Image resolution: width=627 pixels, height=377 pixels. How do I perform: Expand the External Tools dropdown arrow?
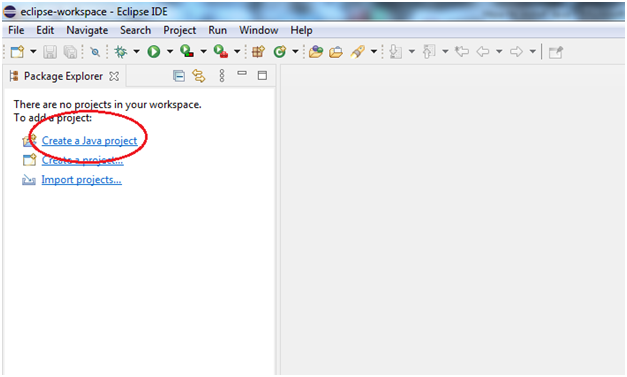coord(237,52)
